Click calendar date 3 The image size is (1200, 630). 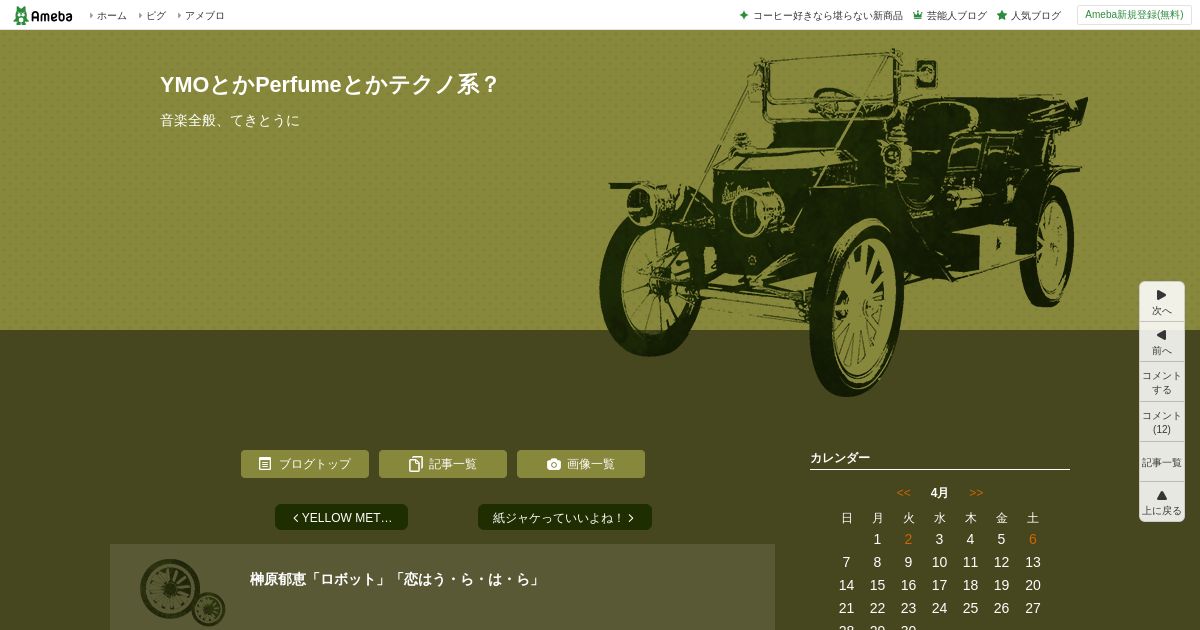(x=939, y=539)
